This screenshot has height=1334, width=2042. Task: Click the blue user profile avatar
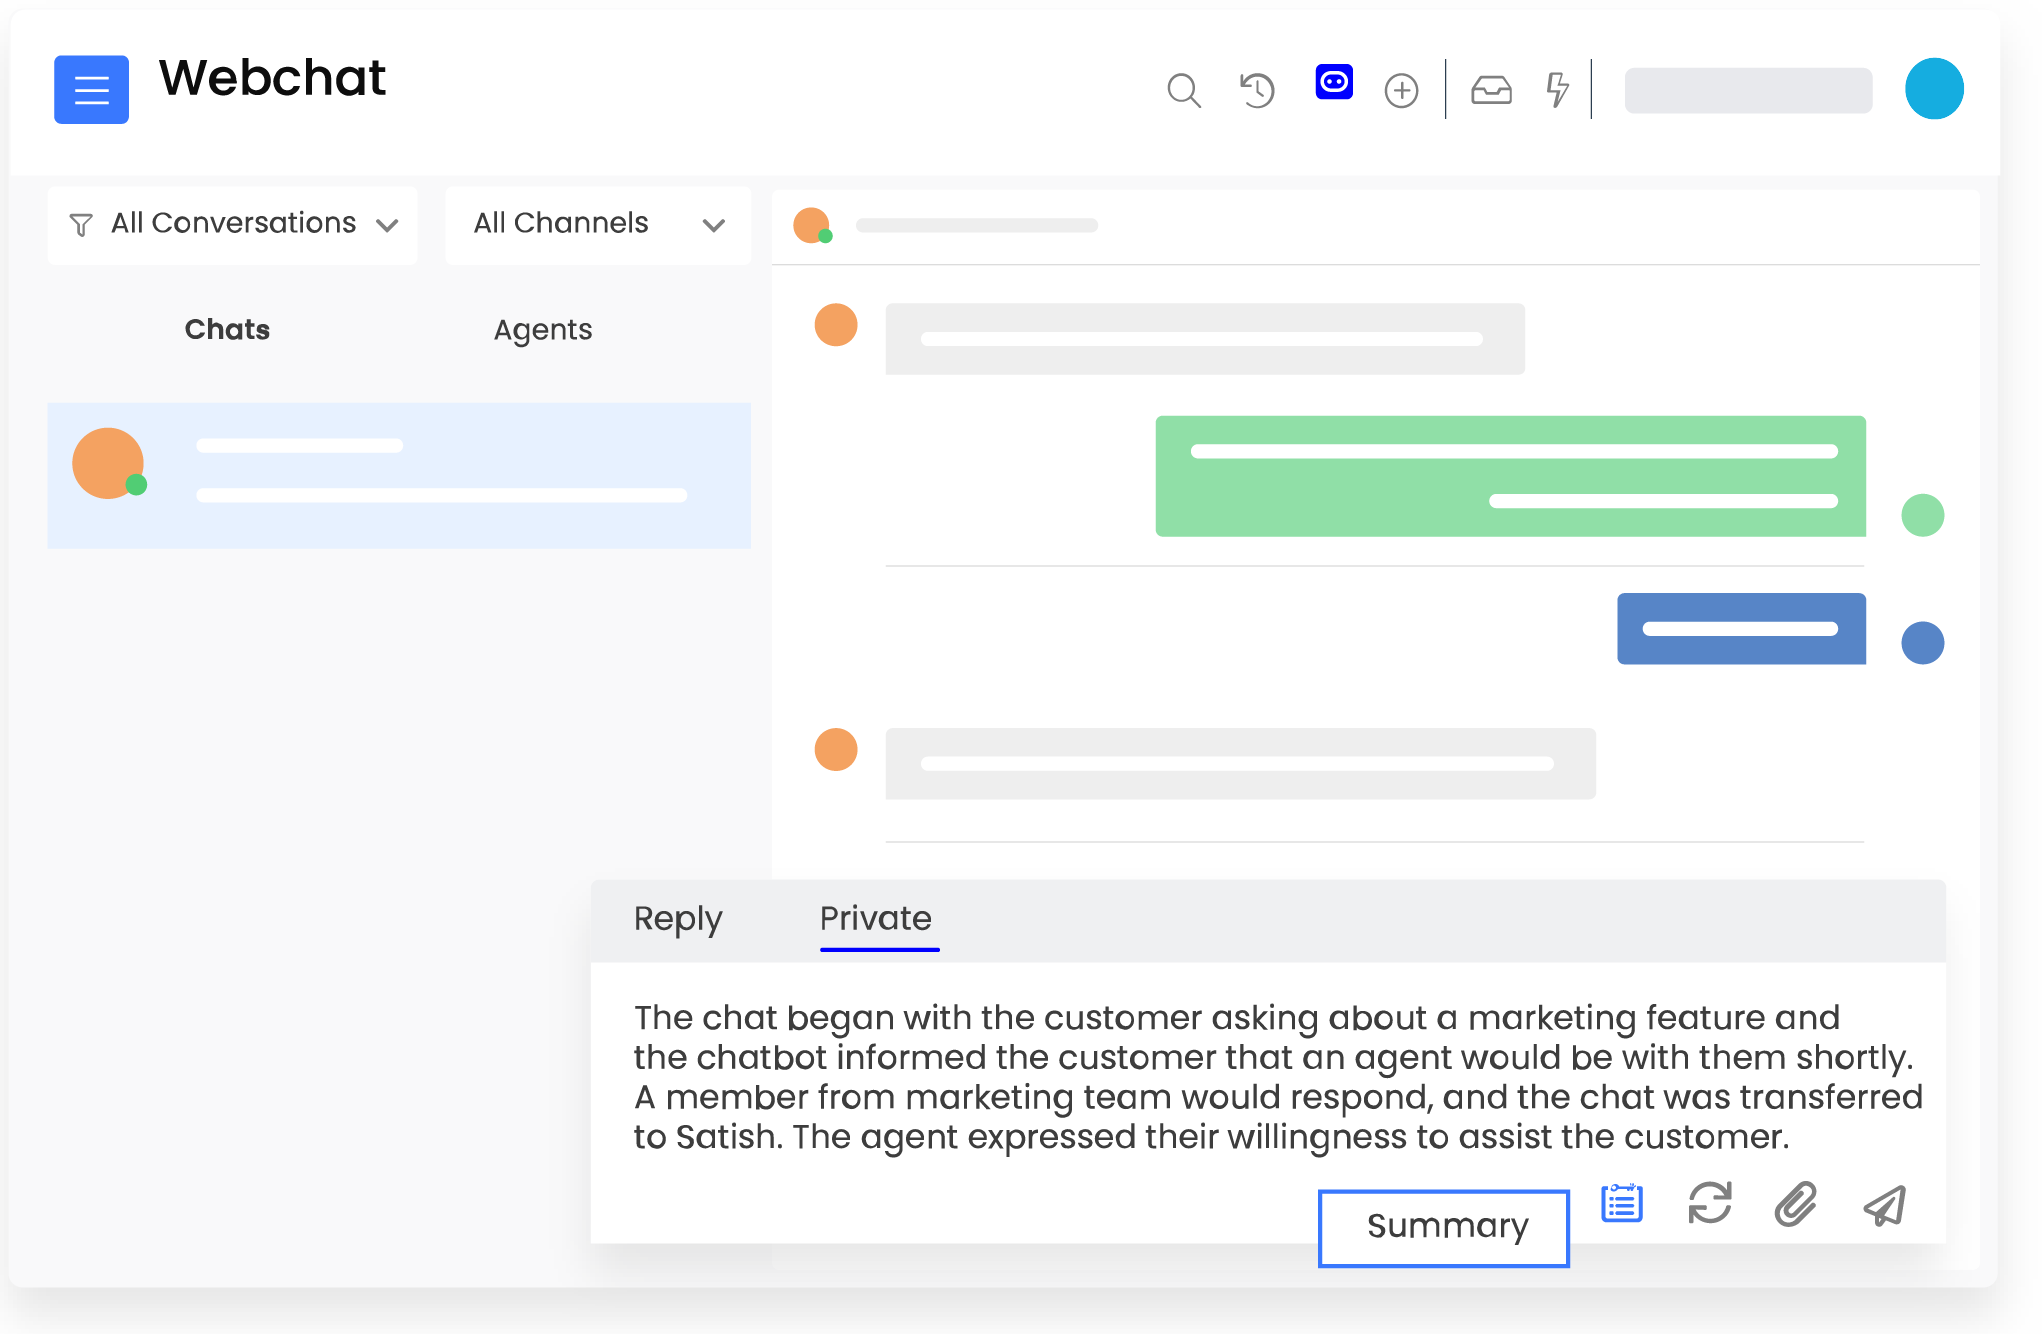[x=1933, y=89]
